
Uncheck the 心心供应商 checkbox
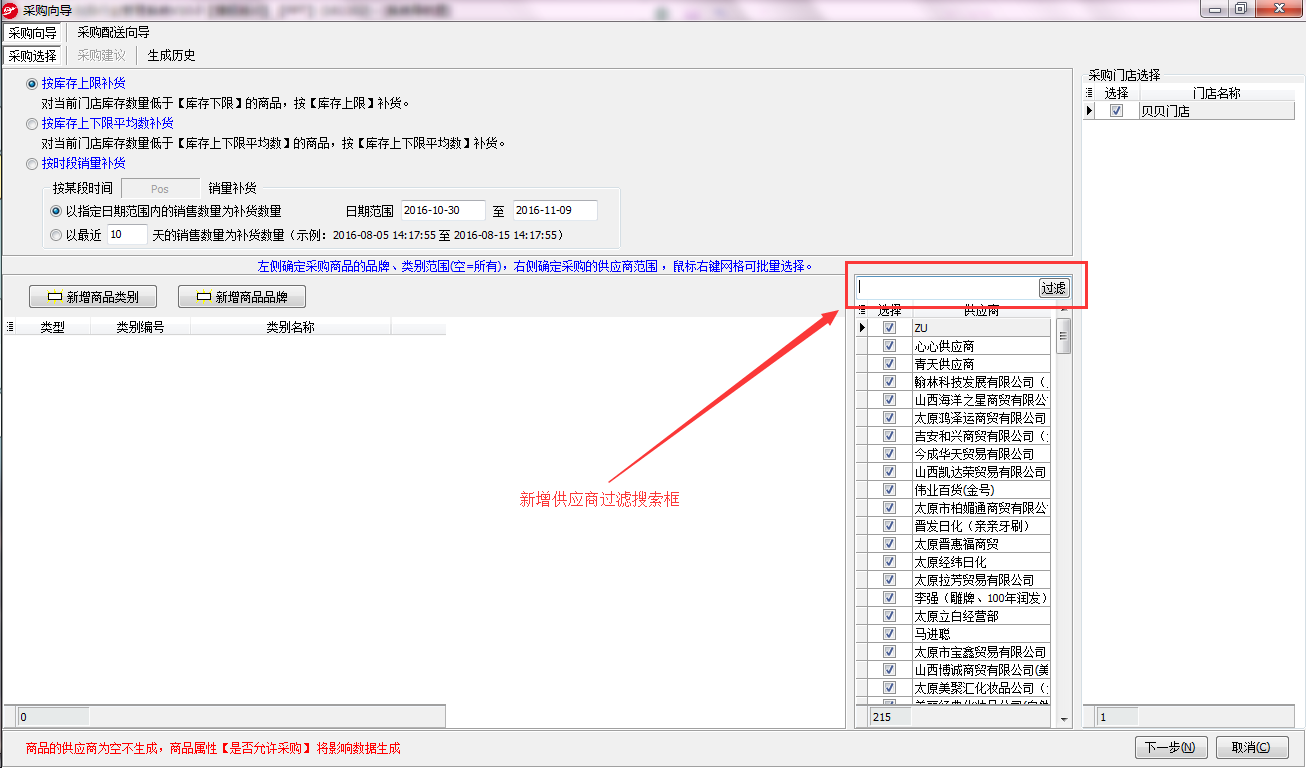coord(889,346)
